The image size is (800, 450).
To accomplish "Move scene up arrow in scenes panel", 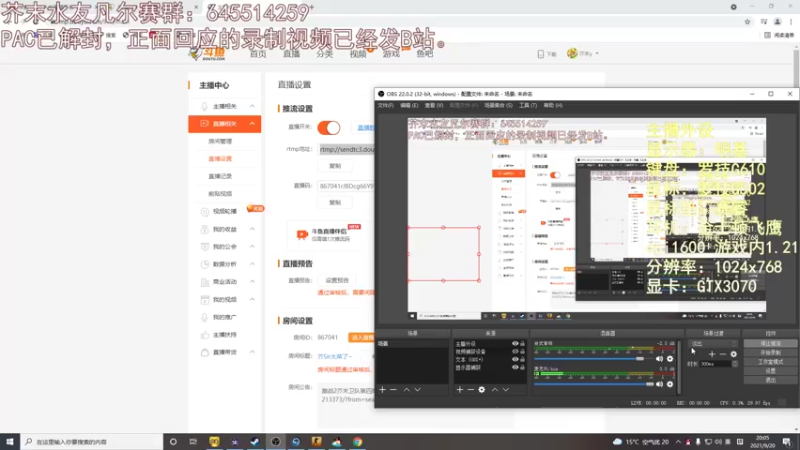I will [x=407, y=390].
